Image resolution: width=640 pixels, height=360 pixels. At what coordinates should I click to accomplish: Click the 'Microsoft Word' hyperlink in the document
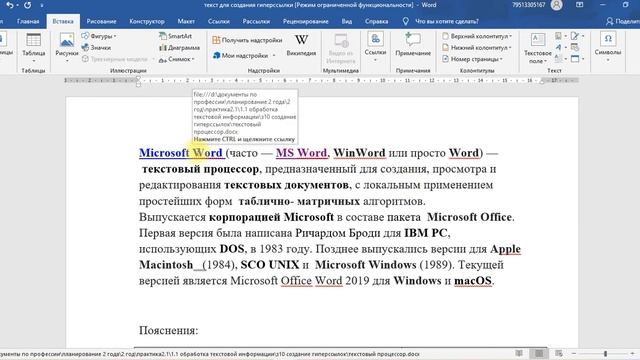(x=182, y=153)
